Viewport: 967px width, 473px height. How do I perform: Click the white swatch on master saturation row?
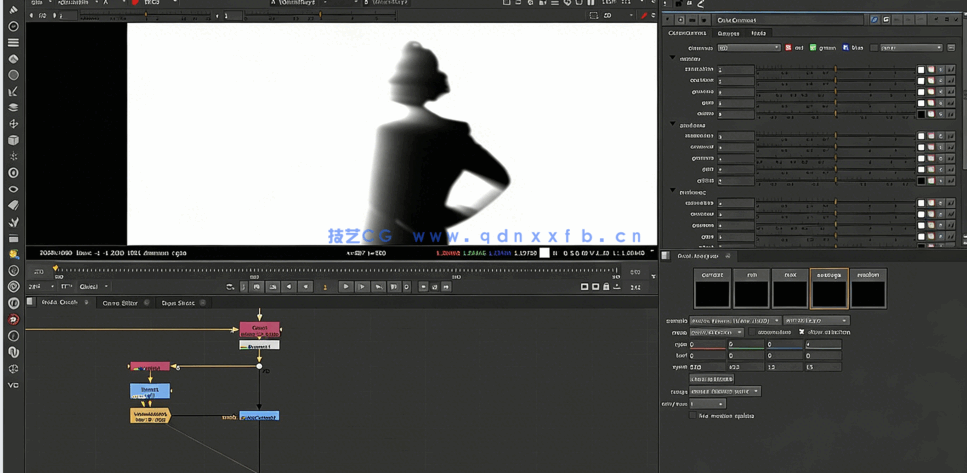(921, 70)
